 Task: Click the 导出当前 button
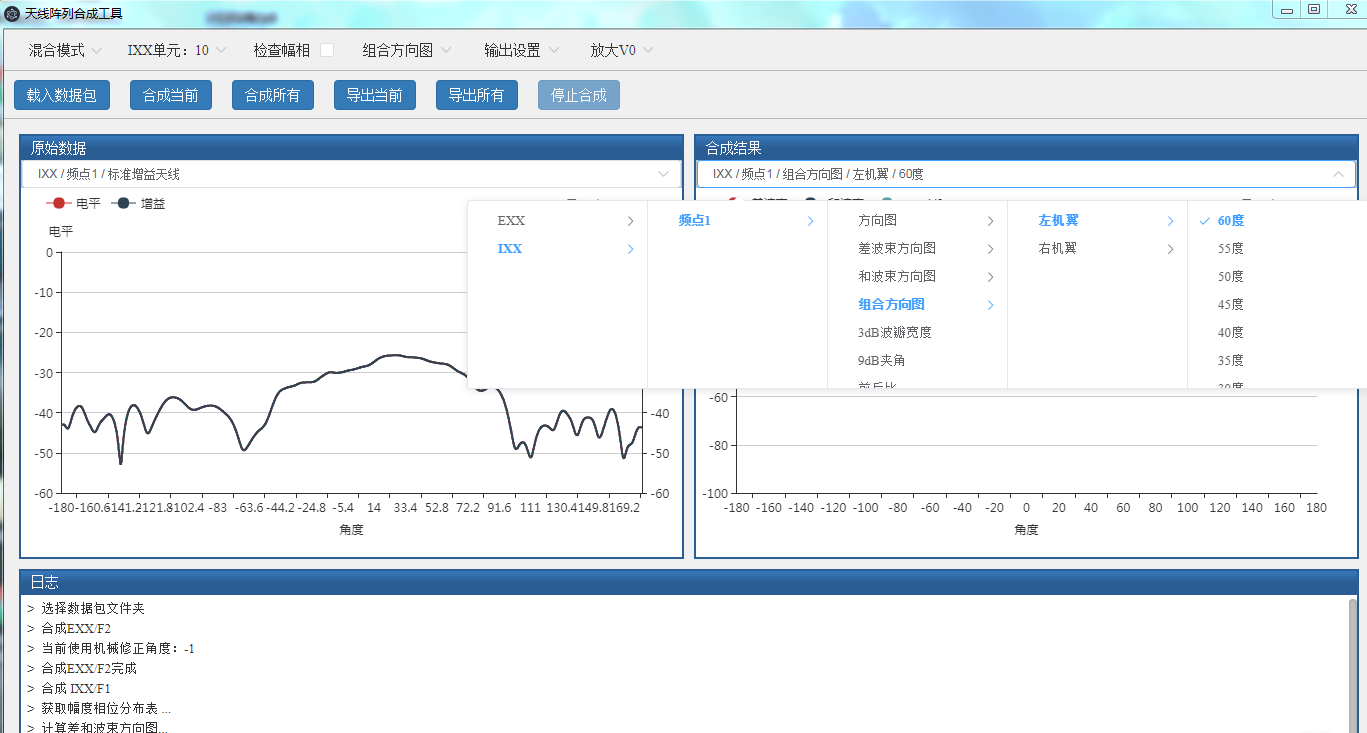(375, 95)
